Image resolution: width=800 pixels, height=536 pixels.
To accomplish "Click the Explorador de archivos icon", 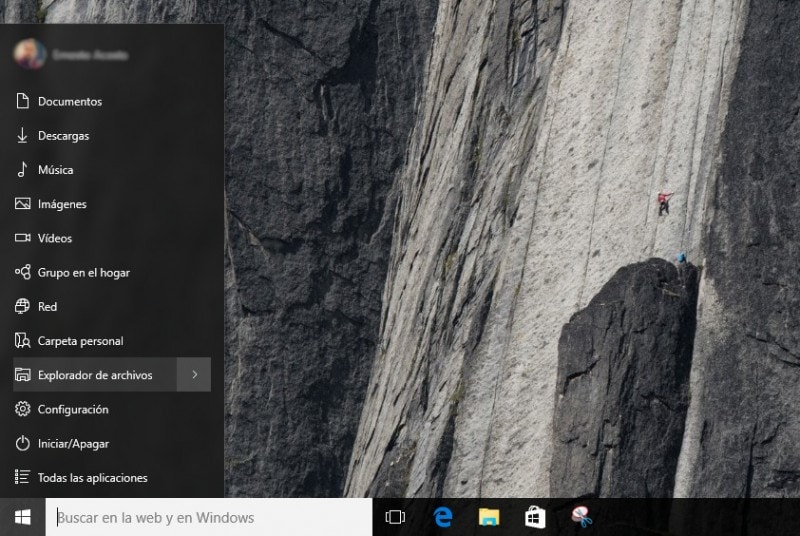I will point(22,375).
